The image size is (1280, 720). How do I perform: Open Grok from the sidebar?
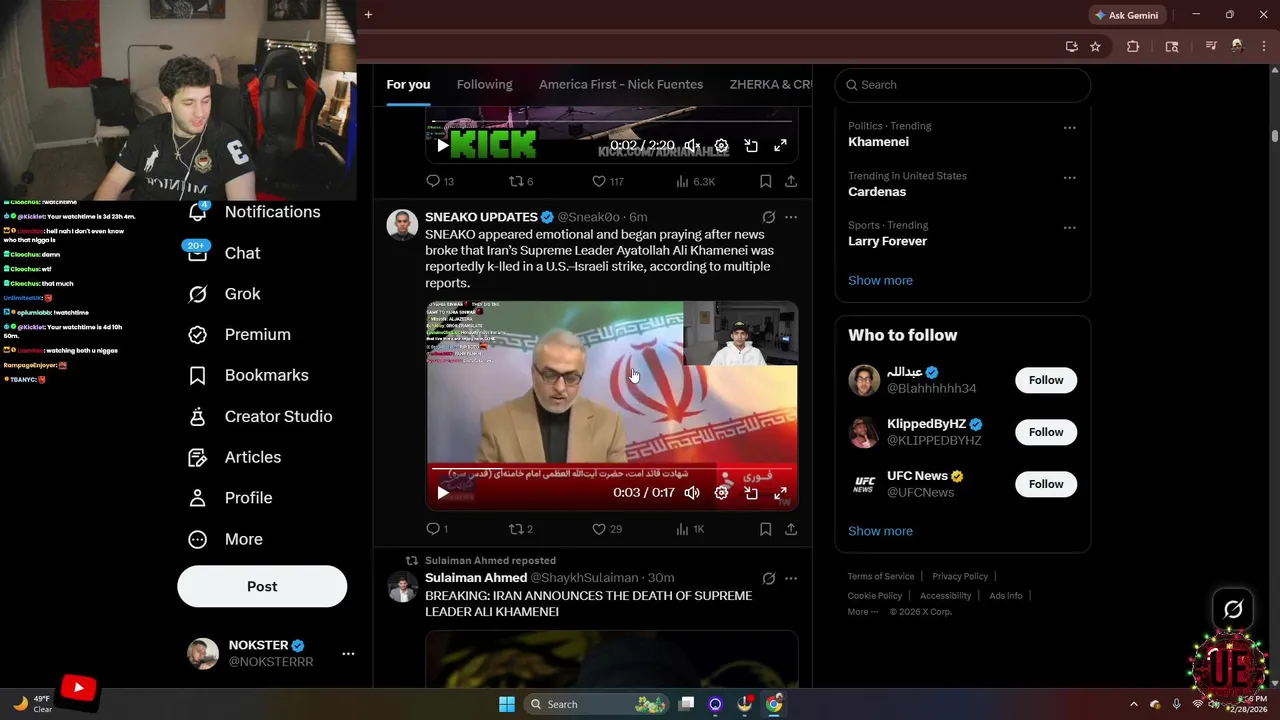[225, 294]
